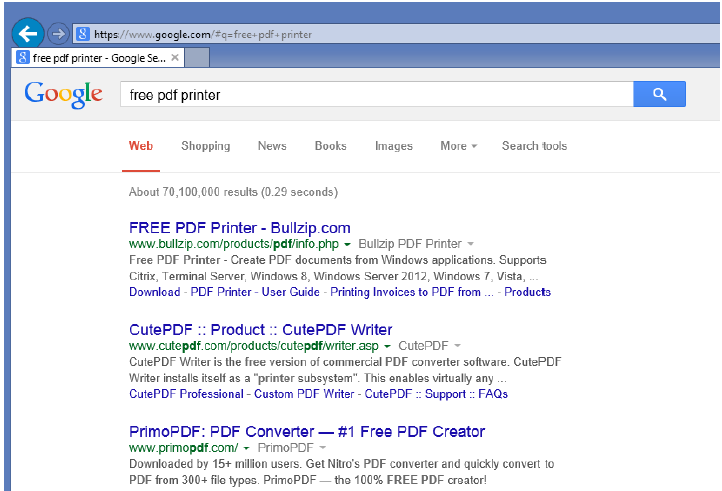The height and width of the screenshot is (491, 722).
Task: Click the Google logo
Action: pyautogui.click(x=64, y=95)
